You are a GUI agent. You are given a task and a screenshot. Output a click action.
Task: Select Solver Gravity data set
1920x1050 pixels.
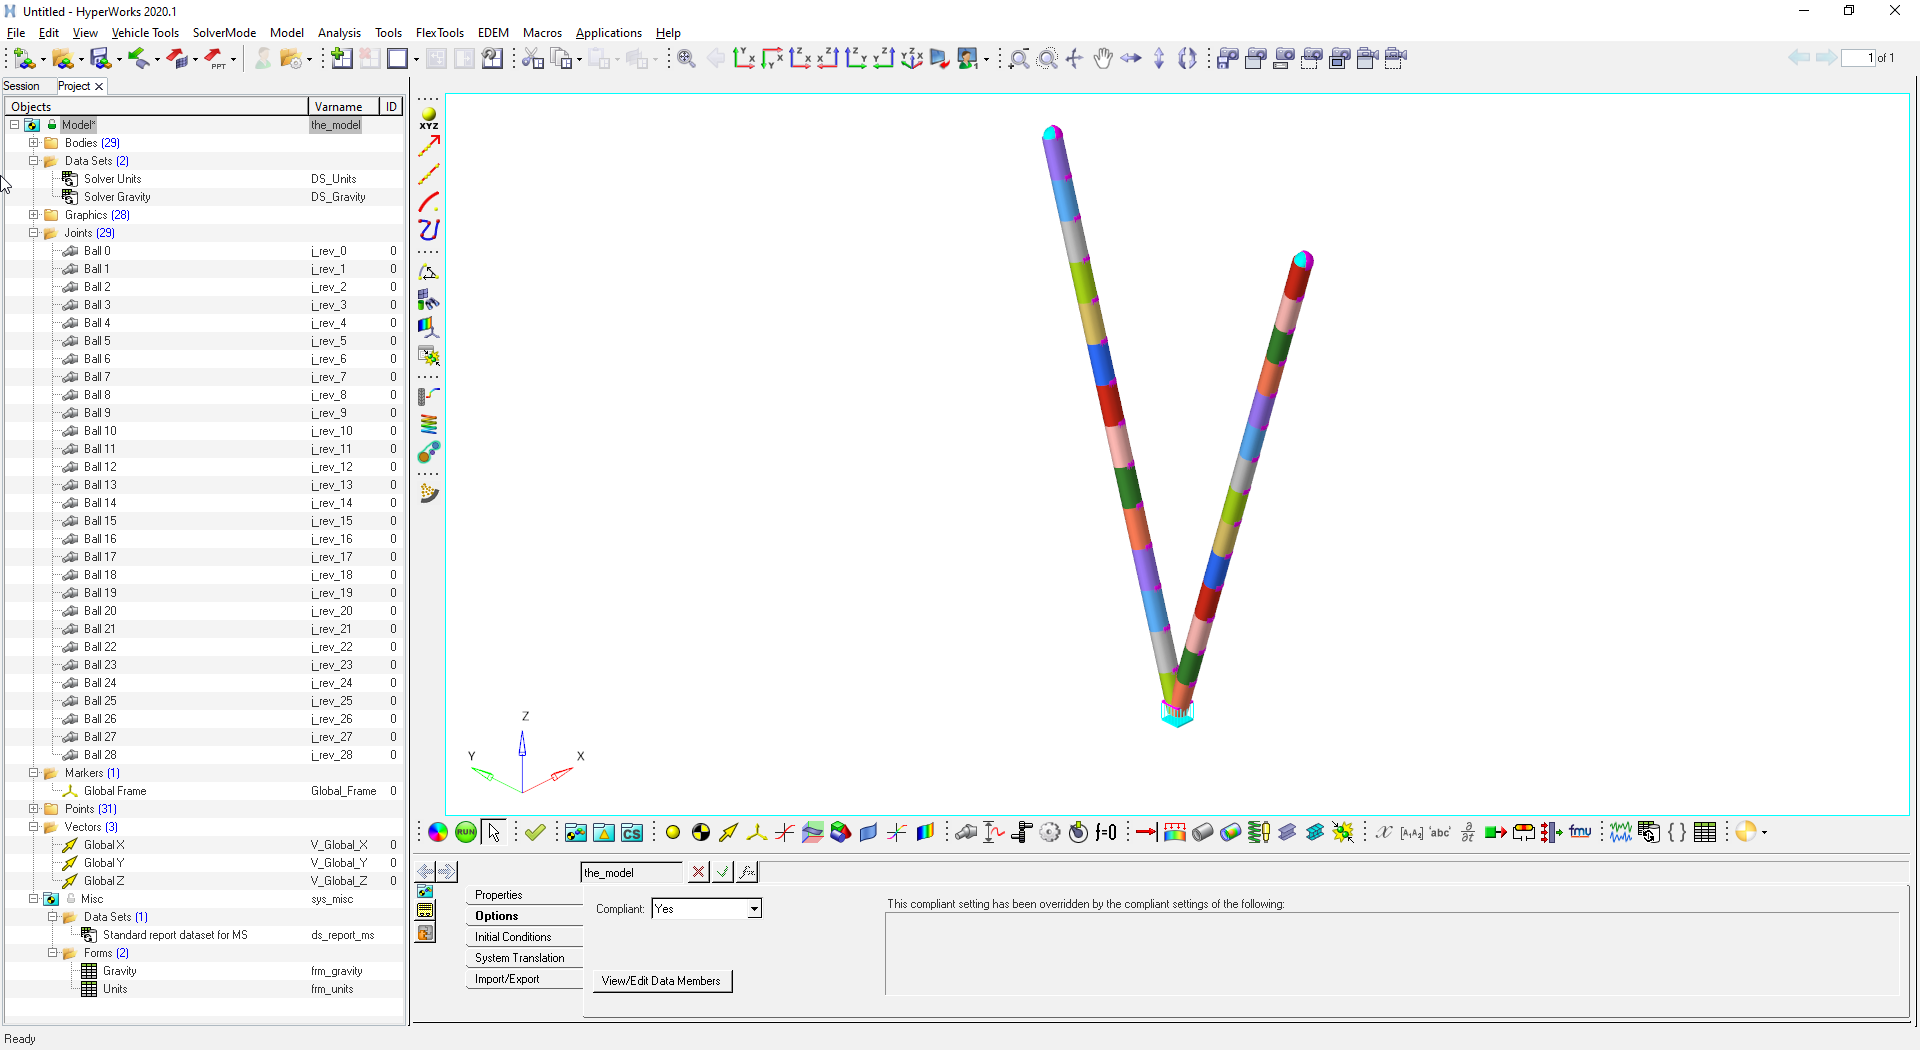pos(204,197)
